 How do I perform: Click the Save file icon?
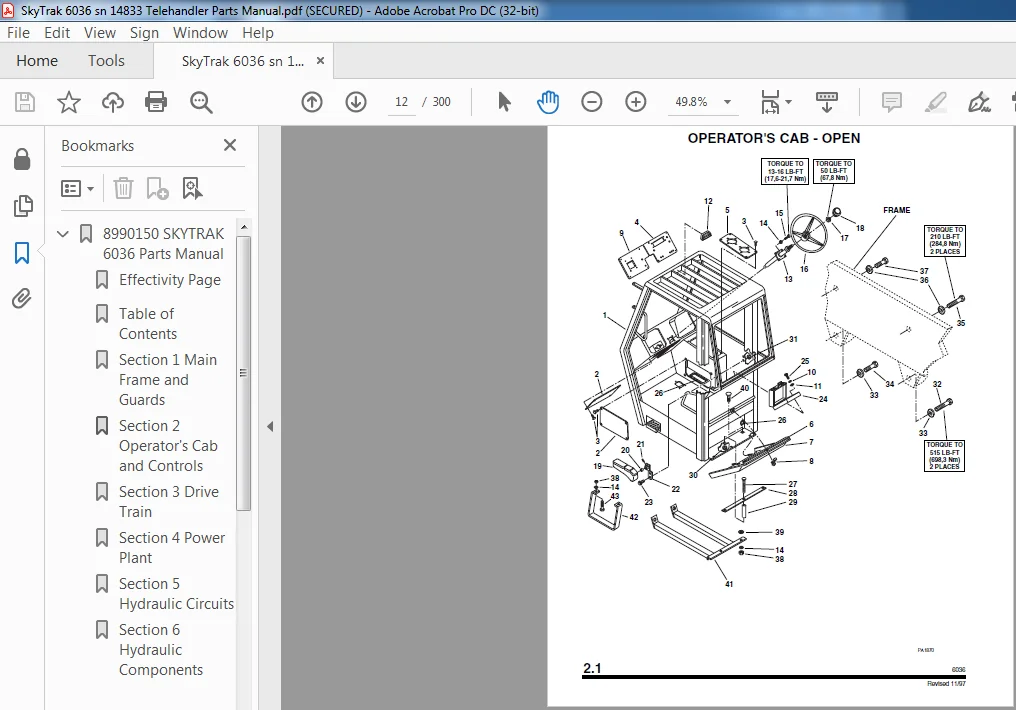point(25,102)
